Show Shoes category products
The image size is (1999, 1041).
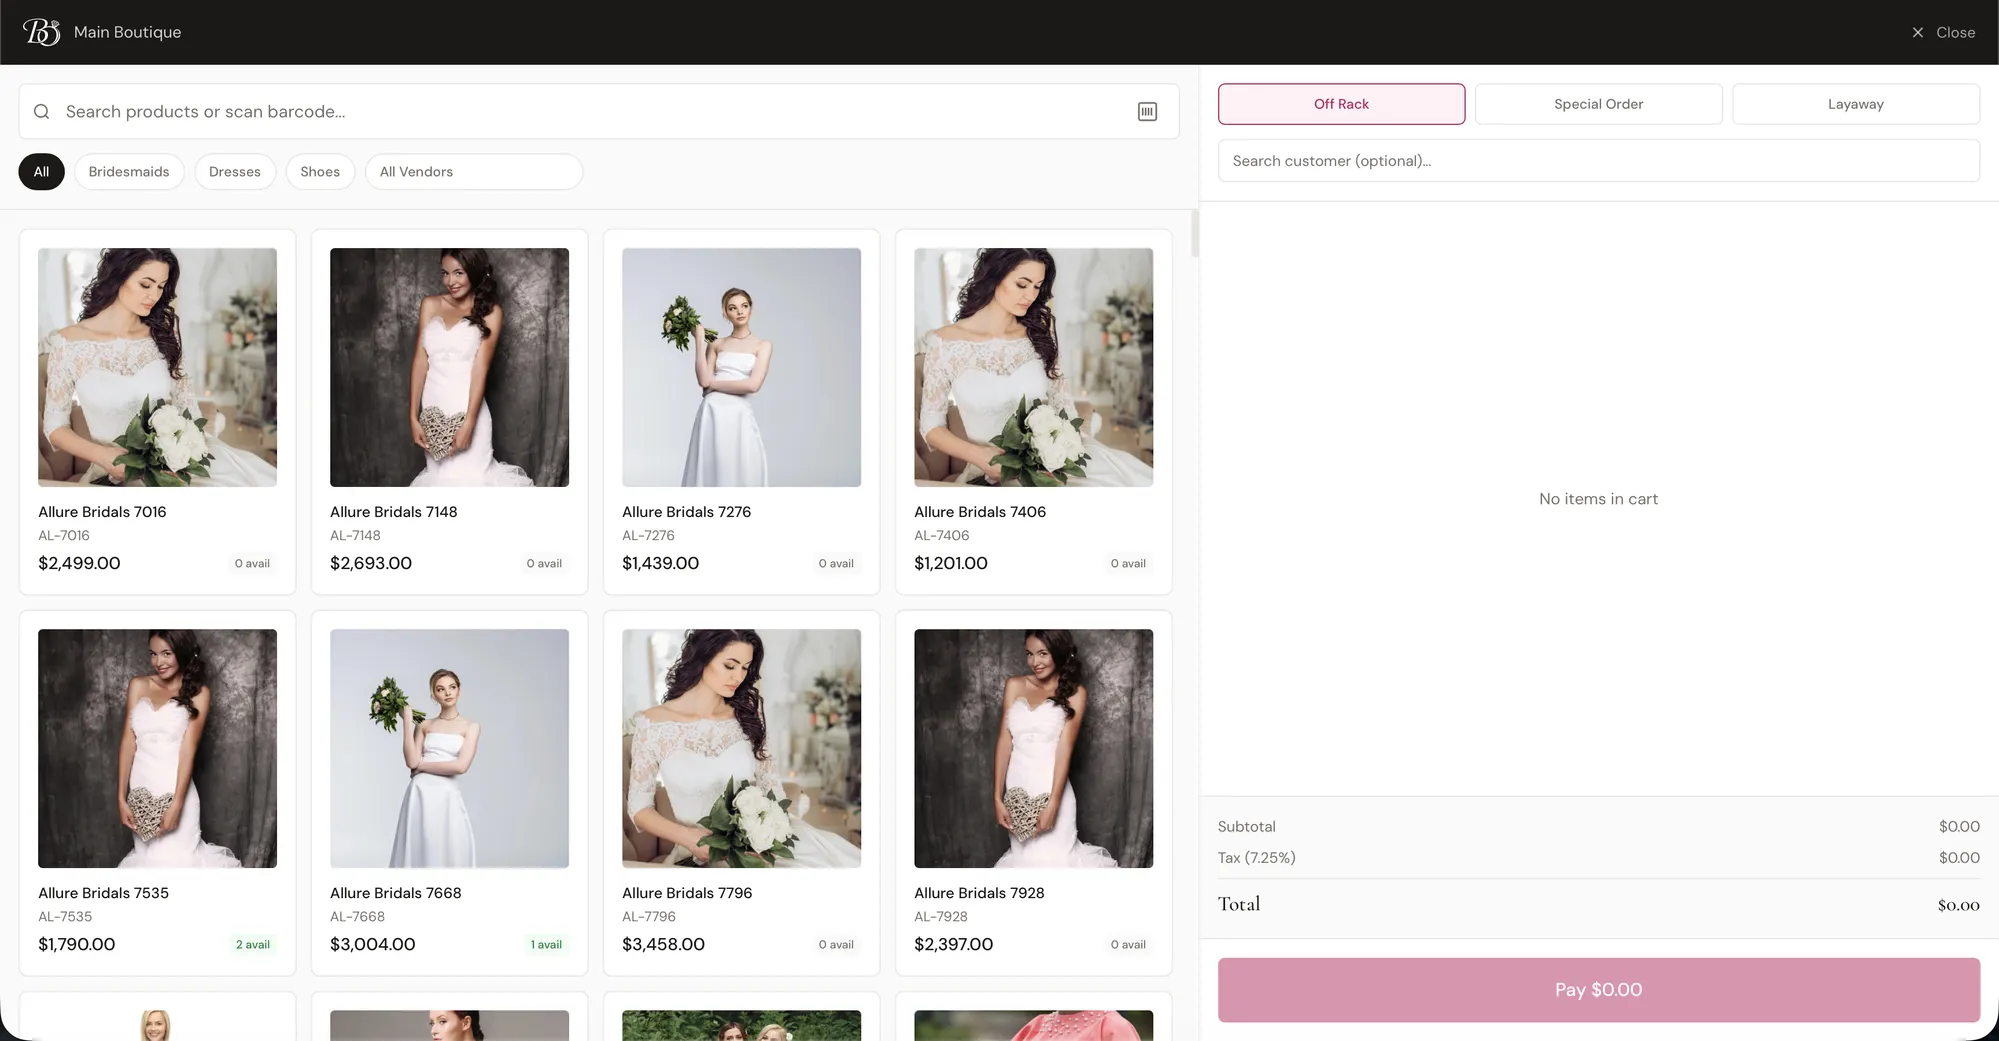click(320, 172)
